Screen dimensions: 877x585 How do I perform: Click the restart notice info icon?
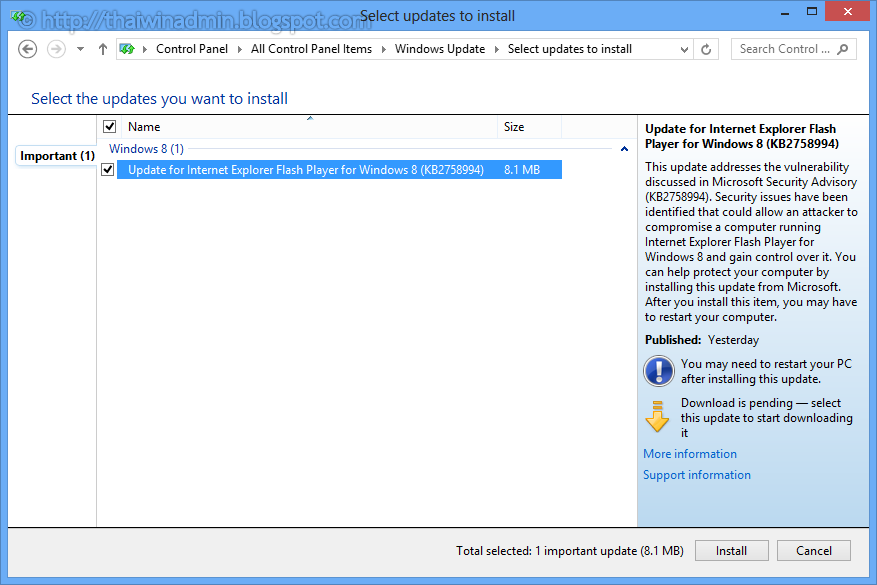point(659,371)
